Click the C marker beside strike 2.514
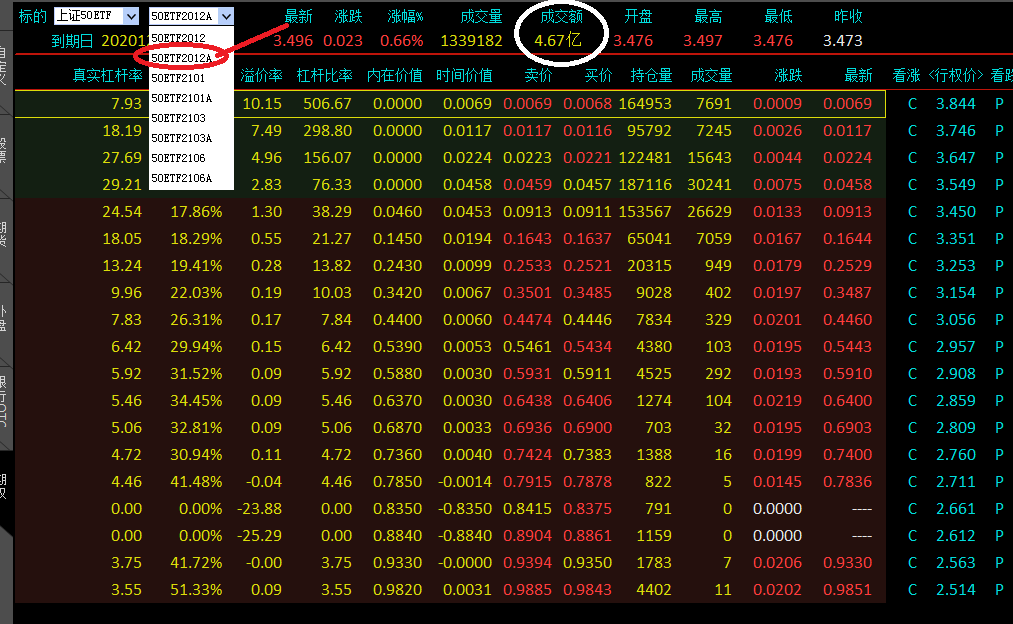 912,590
